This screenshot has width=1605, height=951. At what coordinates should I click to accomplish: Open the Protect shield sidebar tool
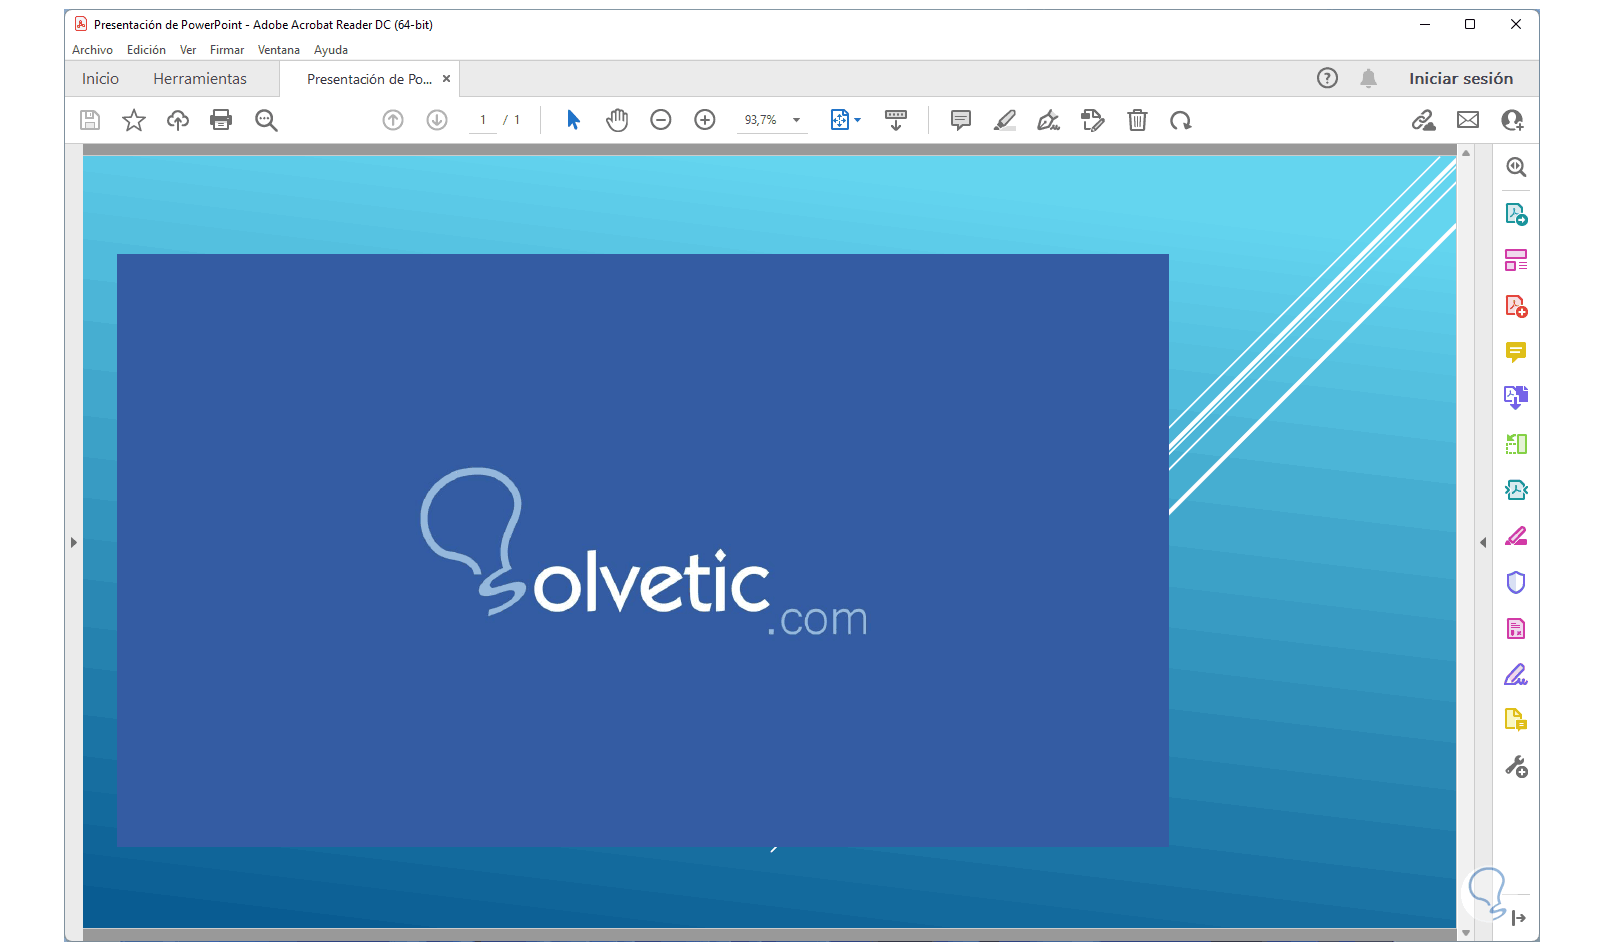click(1516, 582)
